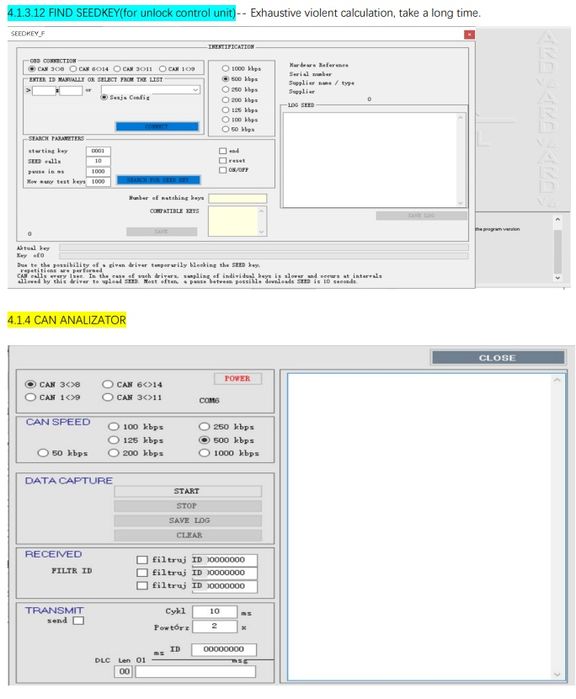Click START in DATA CAPTURE

point(188,491)
